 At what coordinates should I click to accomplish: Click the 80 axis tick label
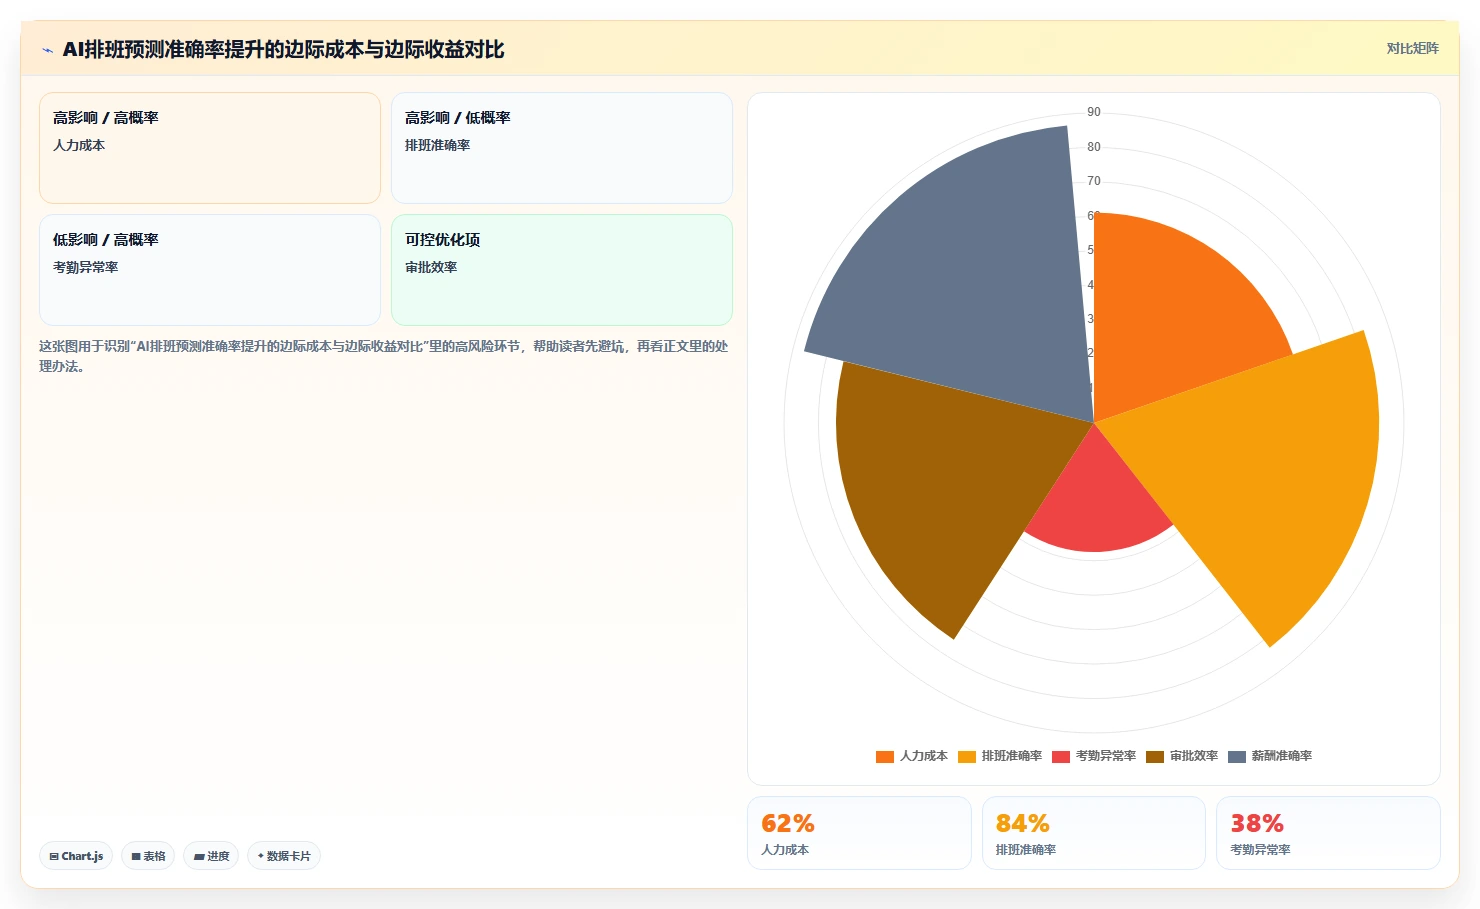pyautogui.click(x=1094, y=147)
